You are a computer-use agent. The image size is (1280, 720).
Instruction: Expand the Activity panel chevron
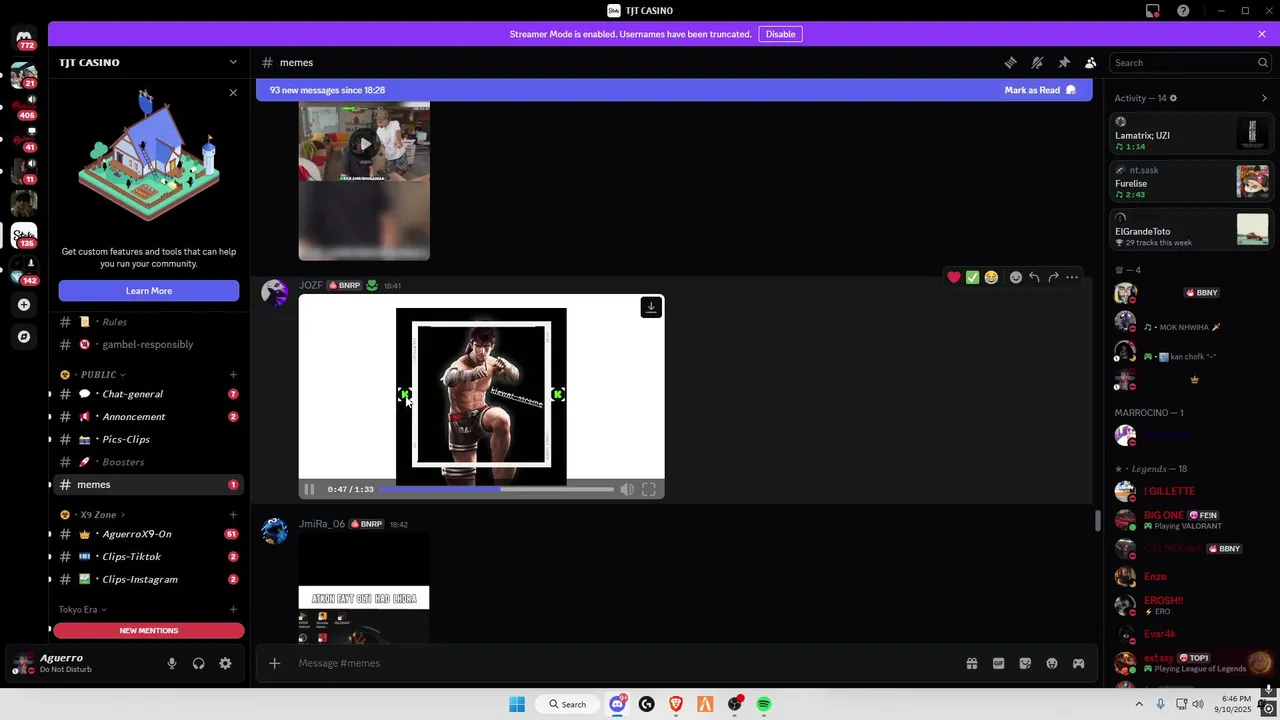pos(1264,98)
